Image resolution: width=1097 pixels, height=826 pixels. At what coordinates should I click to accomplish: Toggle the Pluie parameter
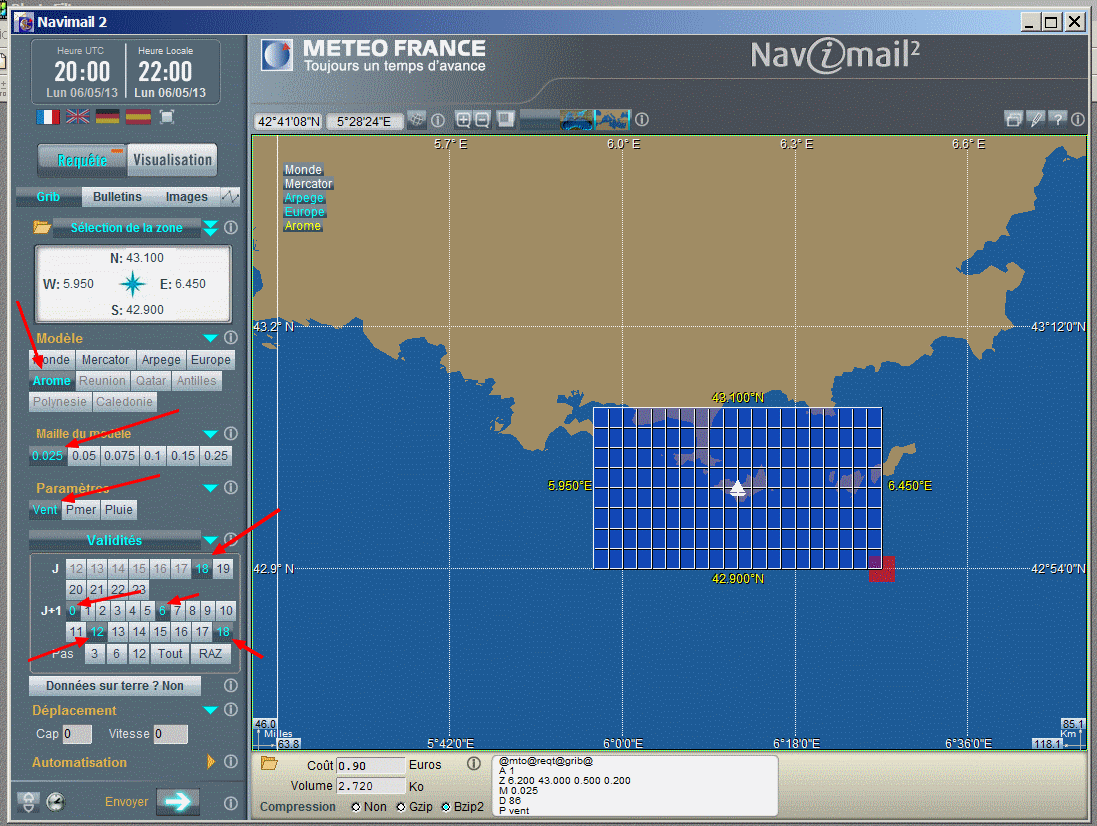pos(118,509)
